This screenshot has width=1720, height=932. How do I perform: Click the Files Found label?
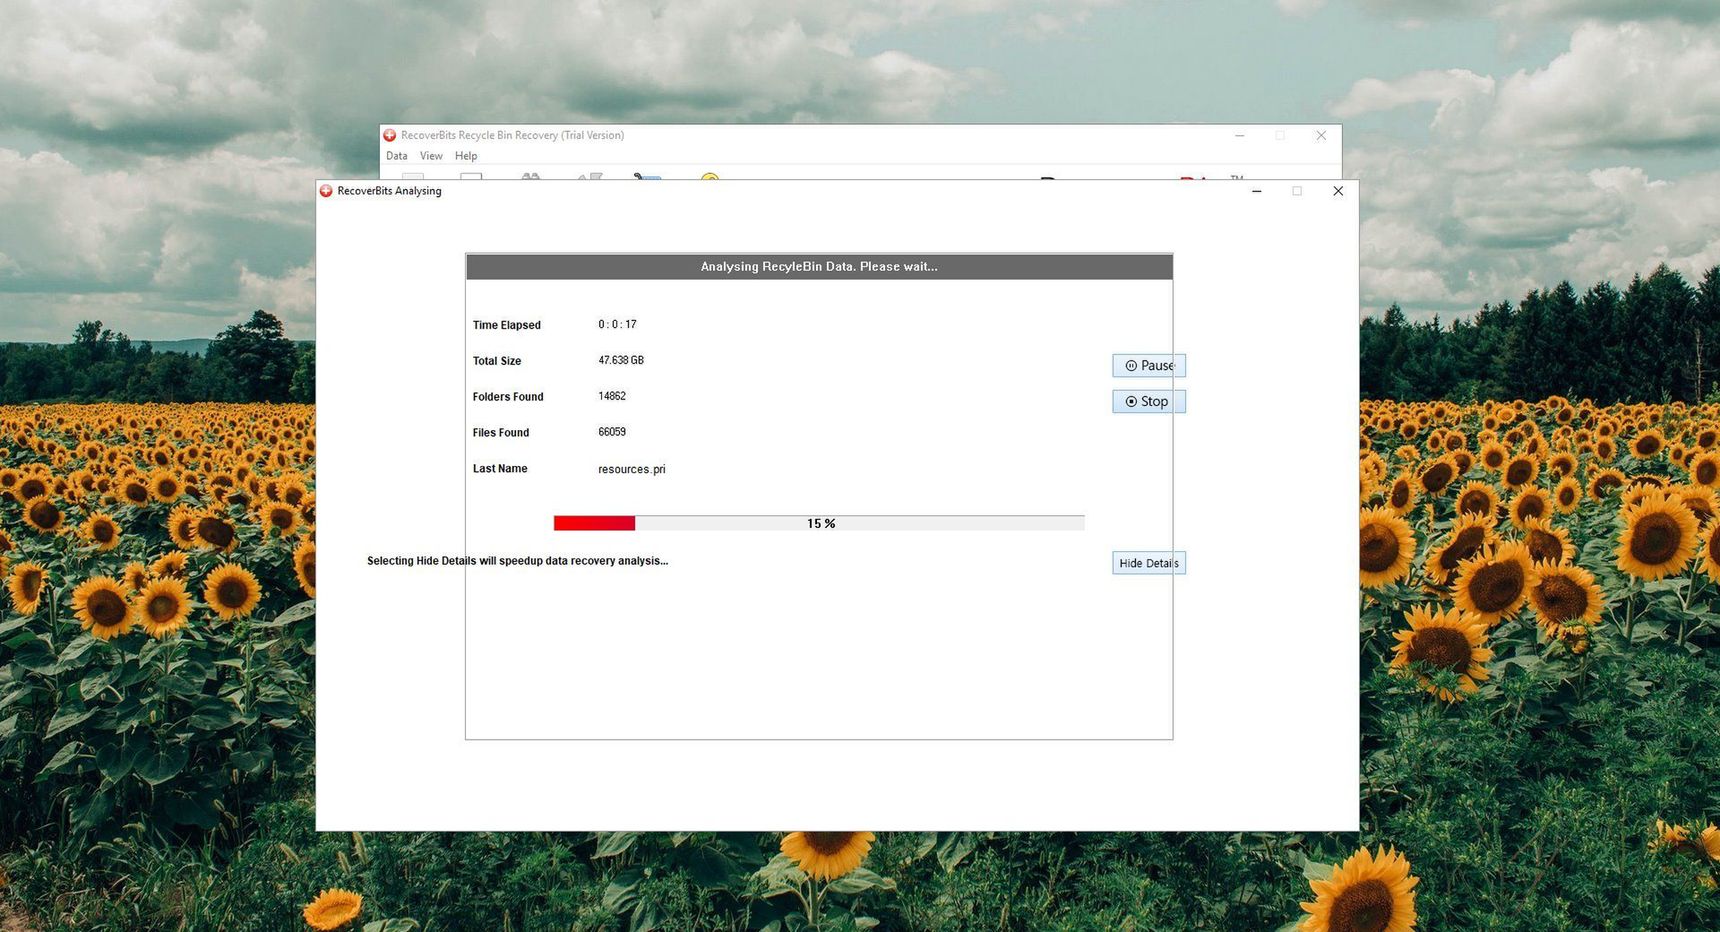pos(501,433)
